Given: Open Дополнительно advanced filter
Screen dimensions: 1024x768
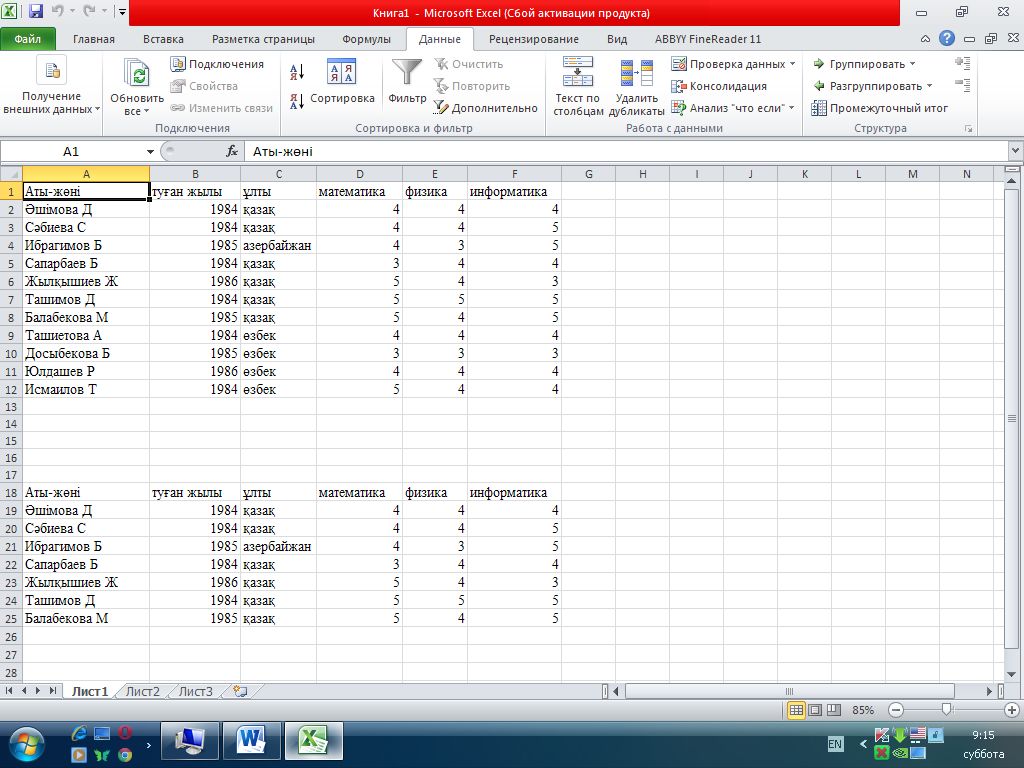Looking at the screenshot, I should pos(486,108).
